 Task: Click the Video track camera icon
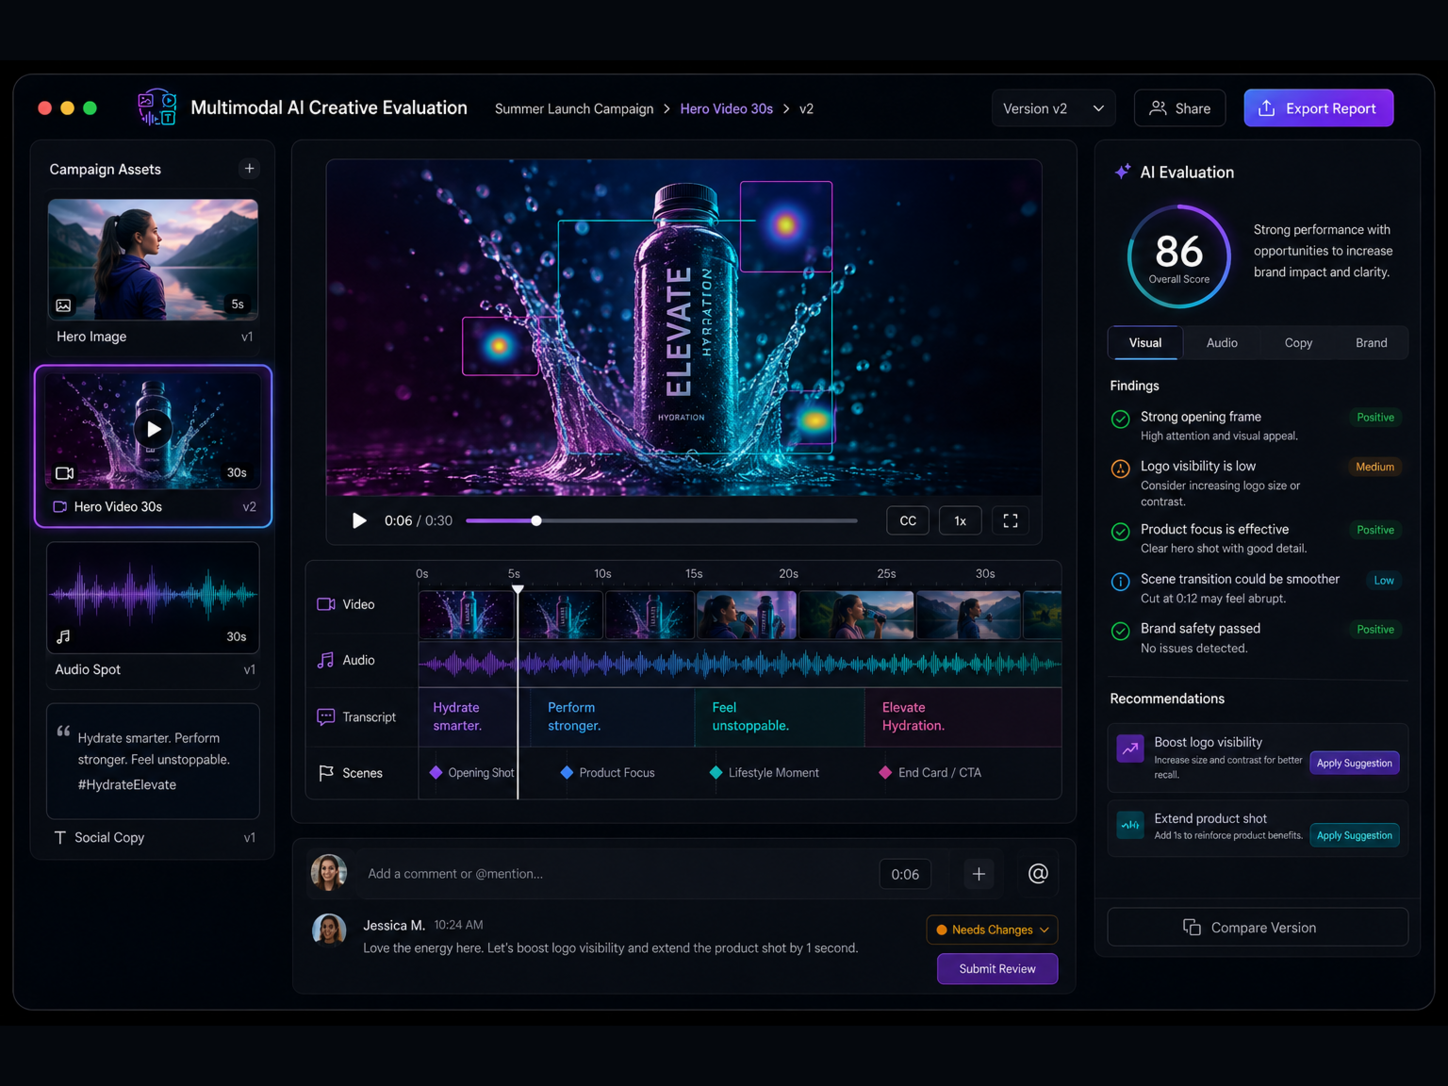[326, 604]
